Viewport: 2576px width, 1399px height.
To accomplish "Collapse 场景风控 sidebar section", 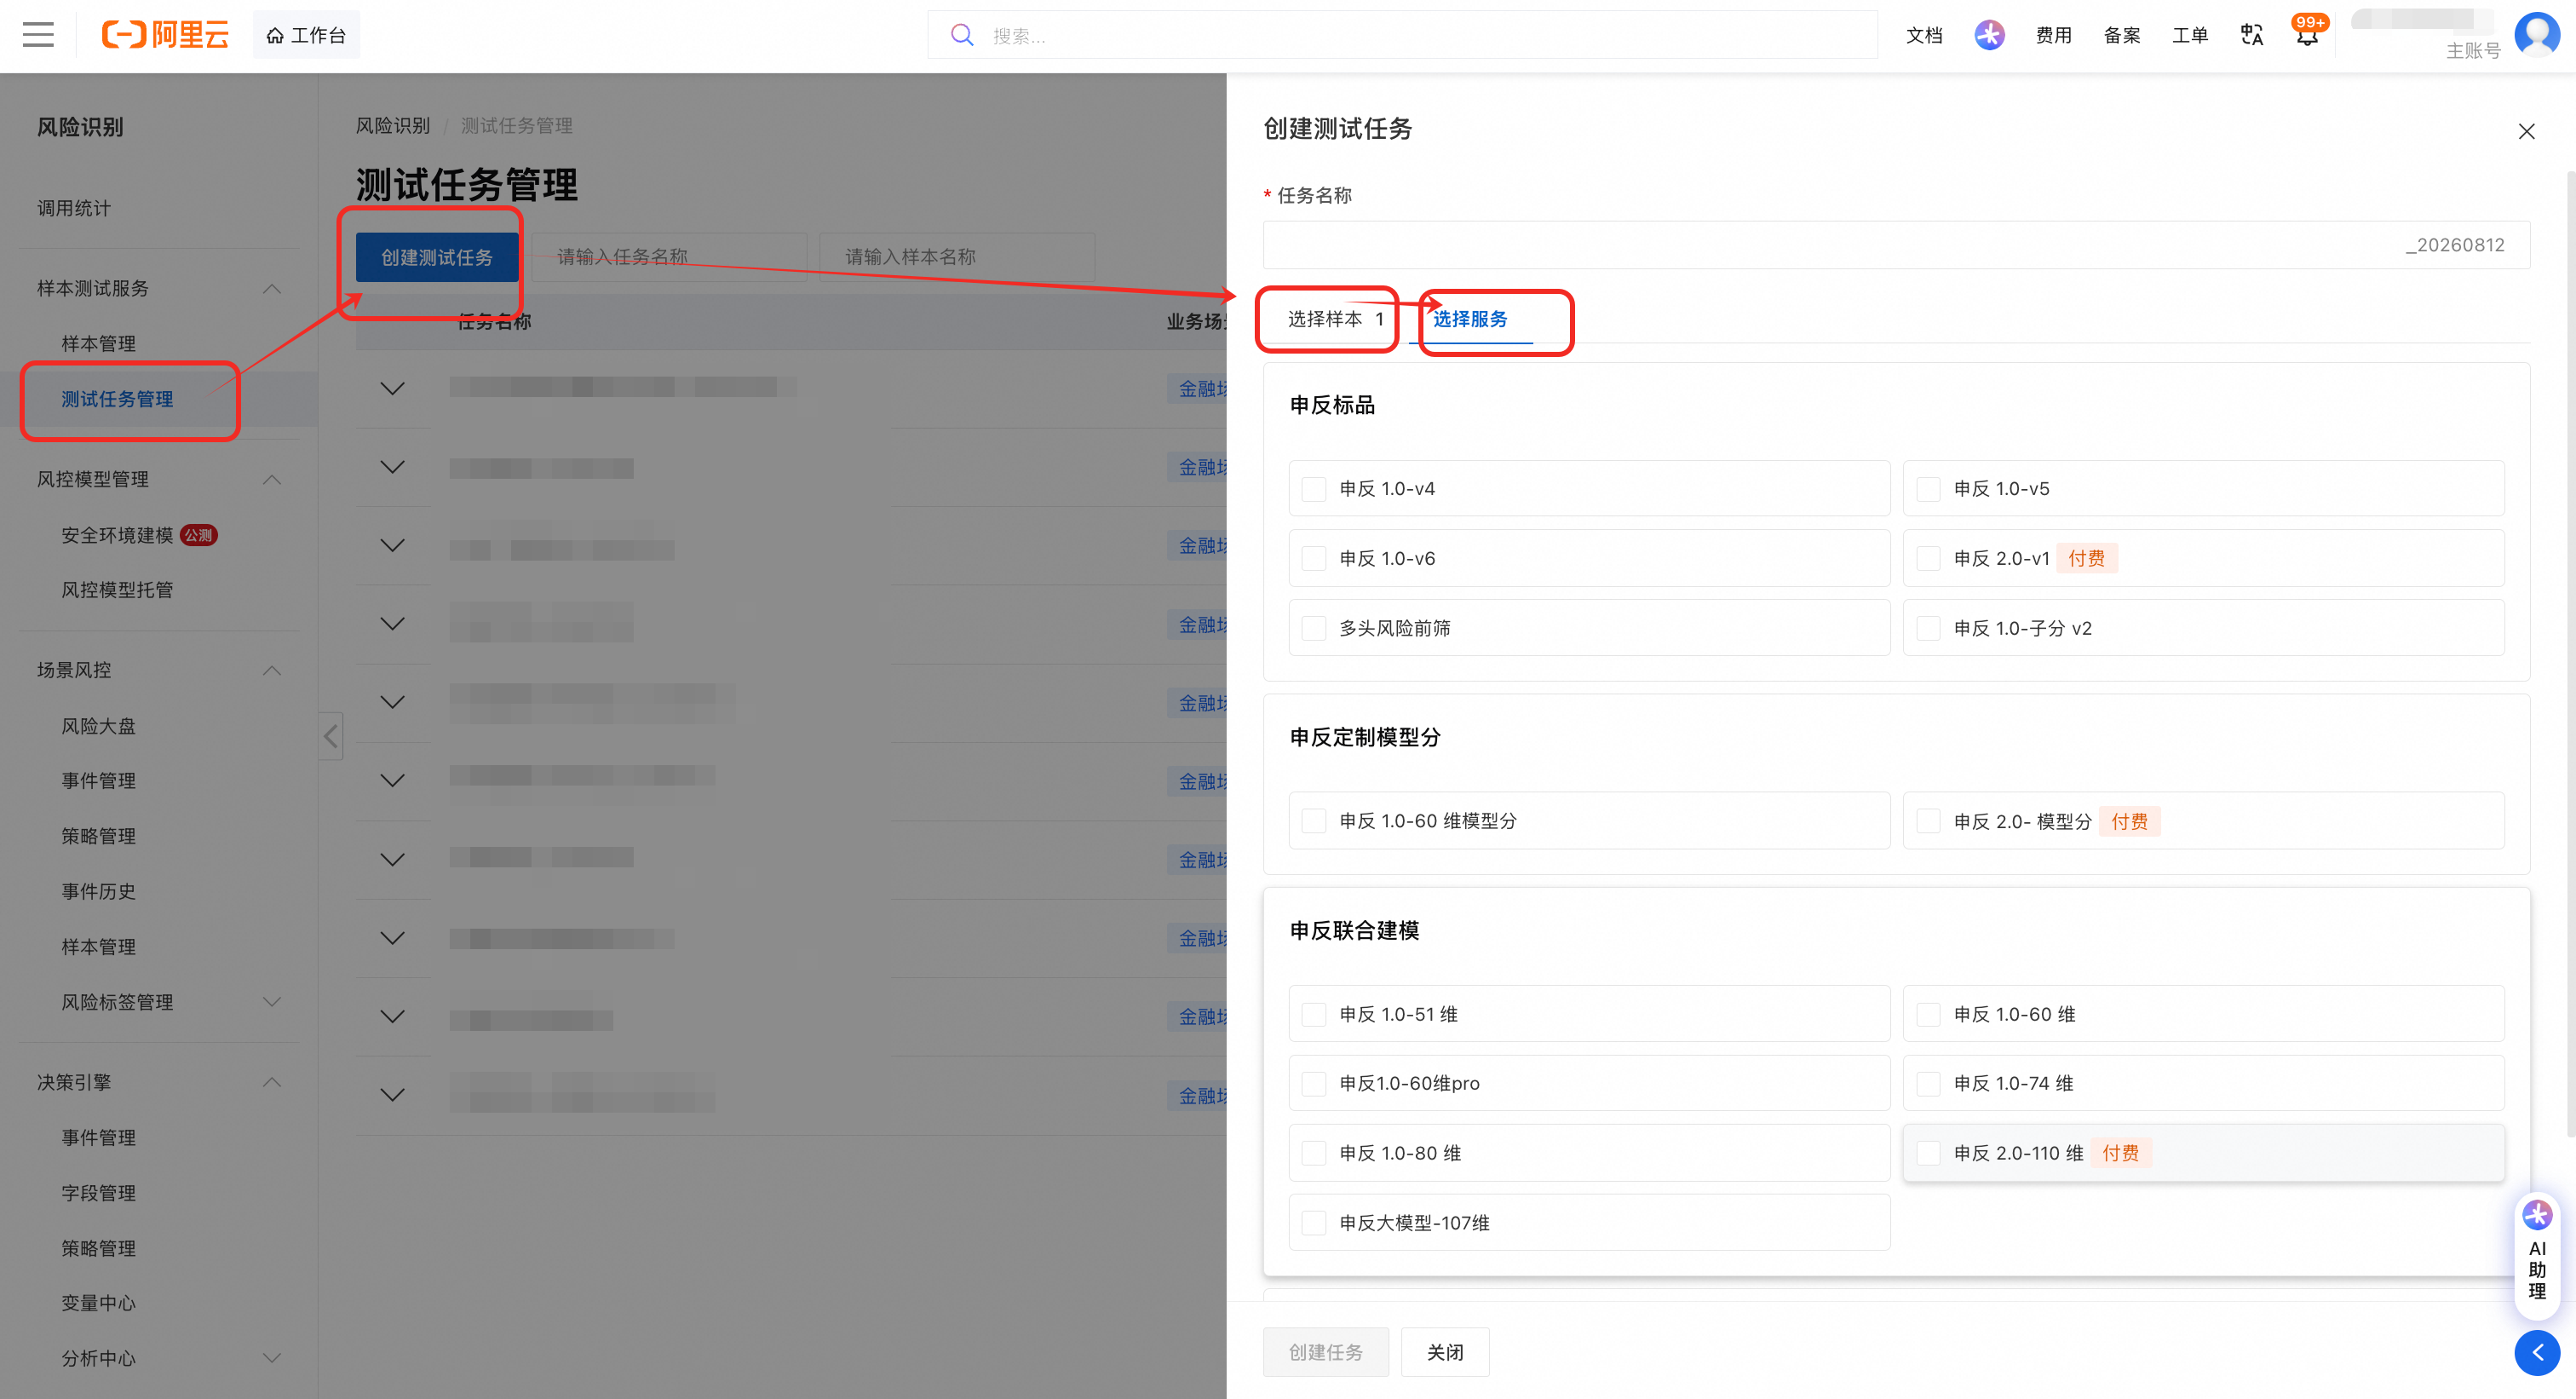I will pyautogui.click(x=271, y=670).
